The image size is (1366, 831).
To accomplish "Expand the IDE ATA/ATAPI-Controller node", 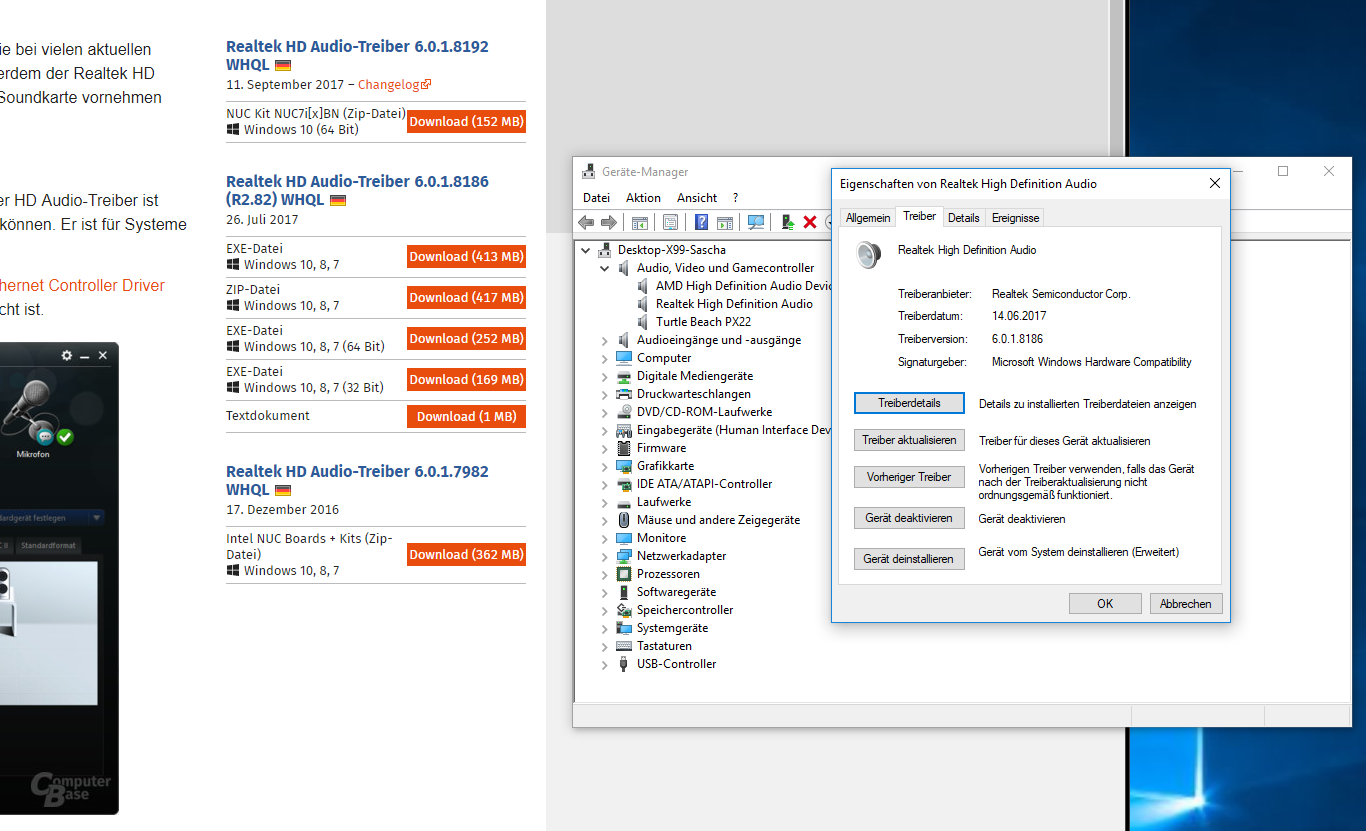I will tap(605, 485).
